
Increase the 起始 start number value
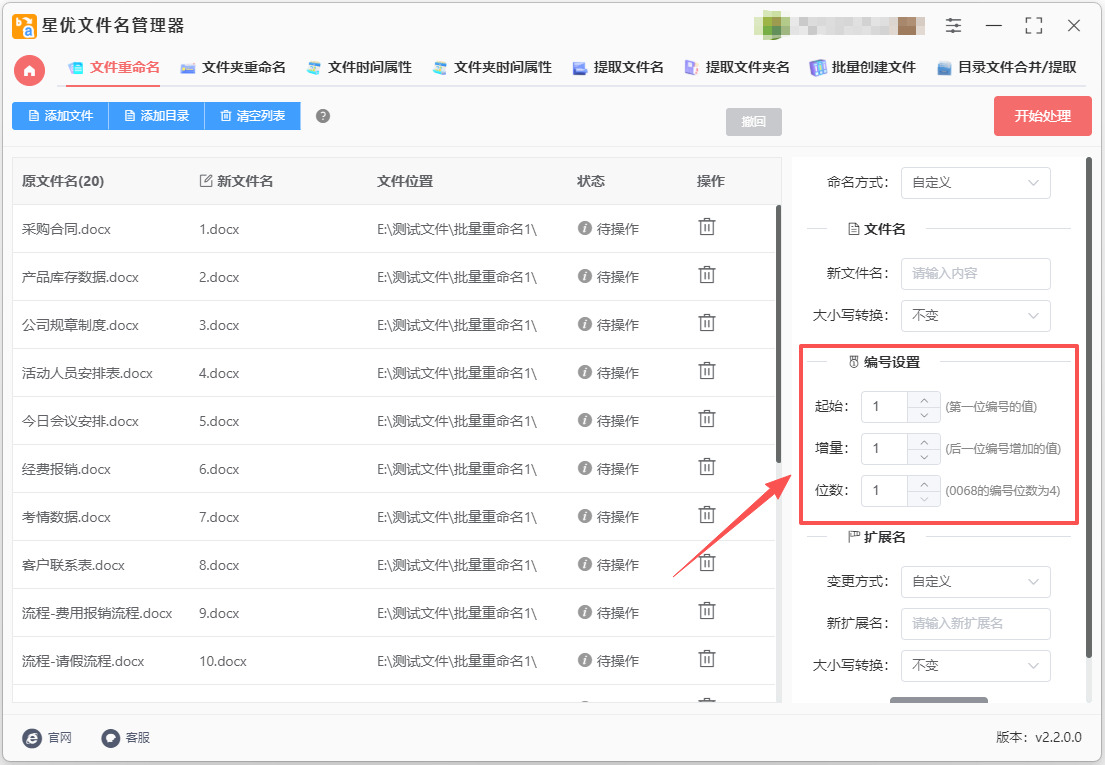tap(923, 399)
